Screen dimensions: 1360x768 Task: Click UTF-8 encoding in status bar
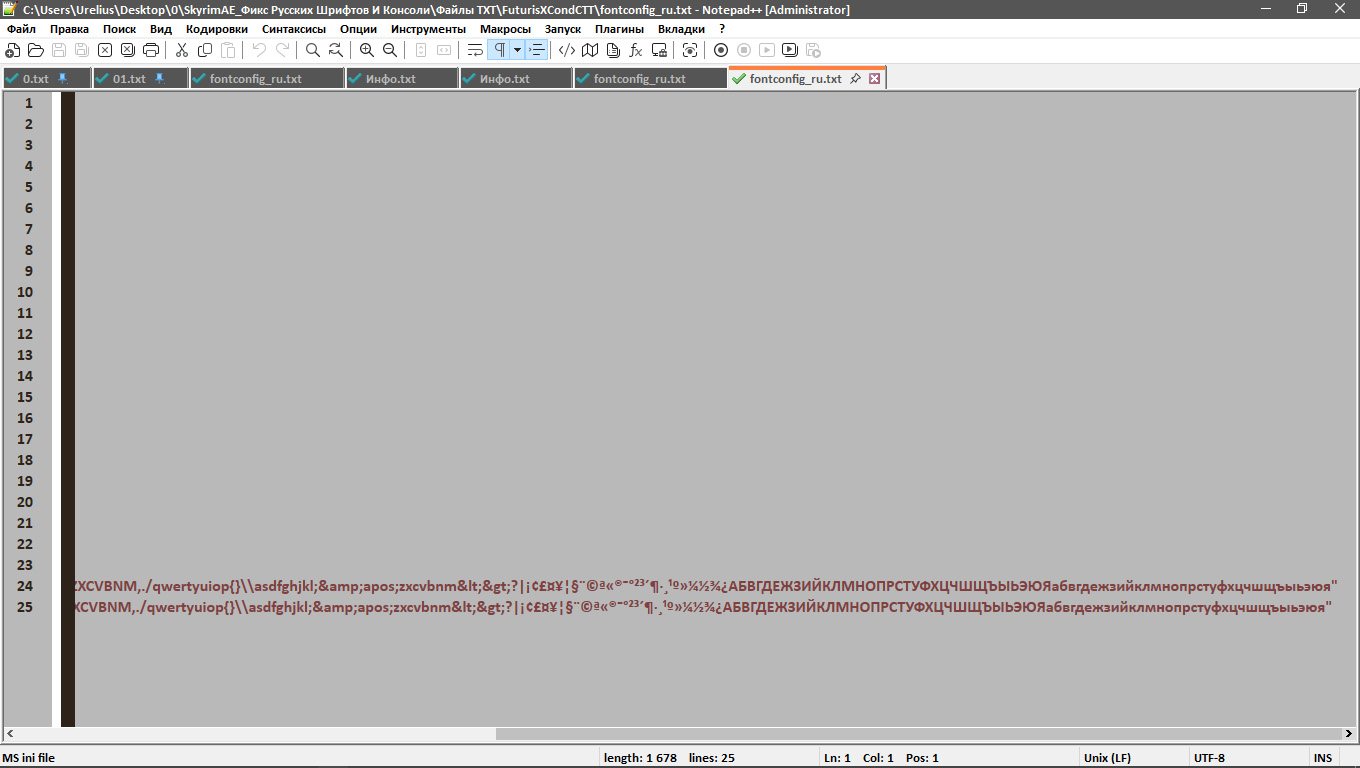(x=1208, y=758)
